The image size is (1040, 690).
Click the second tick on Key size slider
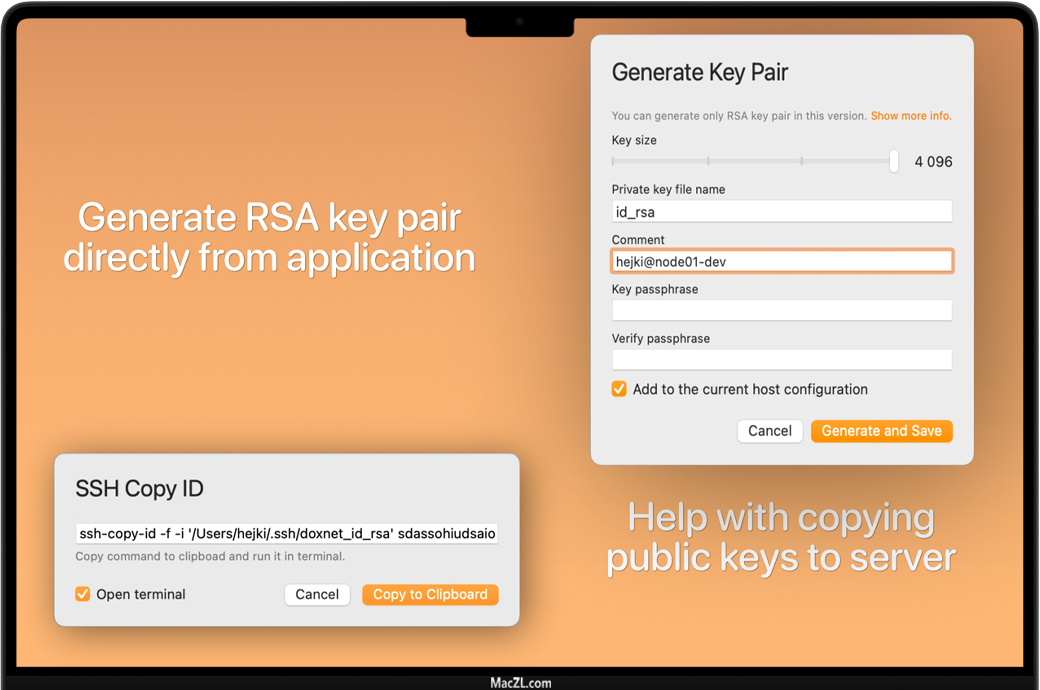(708, 161)
